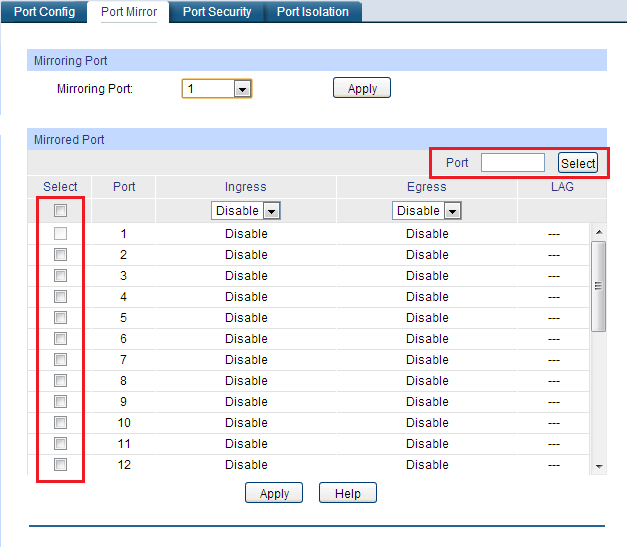The width and height of the screenshot is (627, 547).
Task: Check the checkbox for port 7
Action: pos(60,359)
